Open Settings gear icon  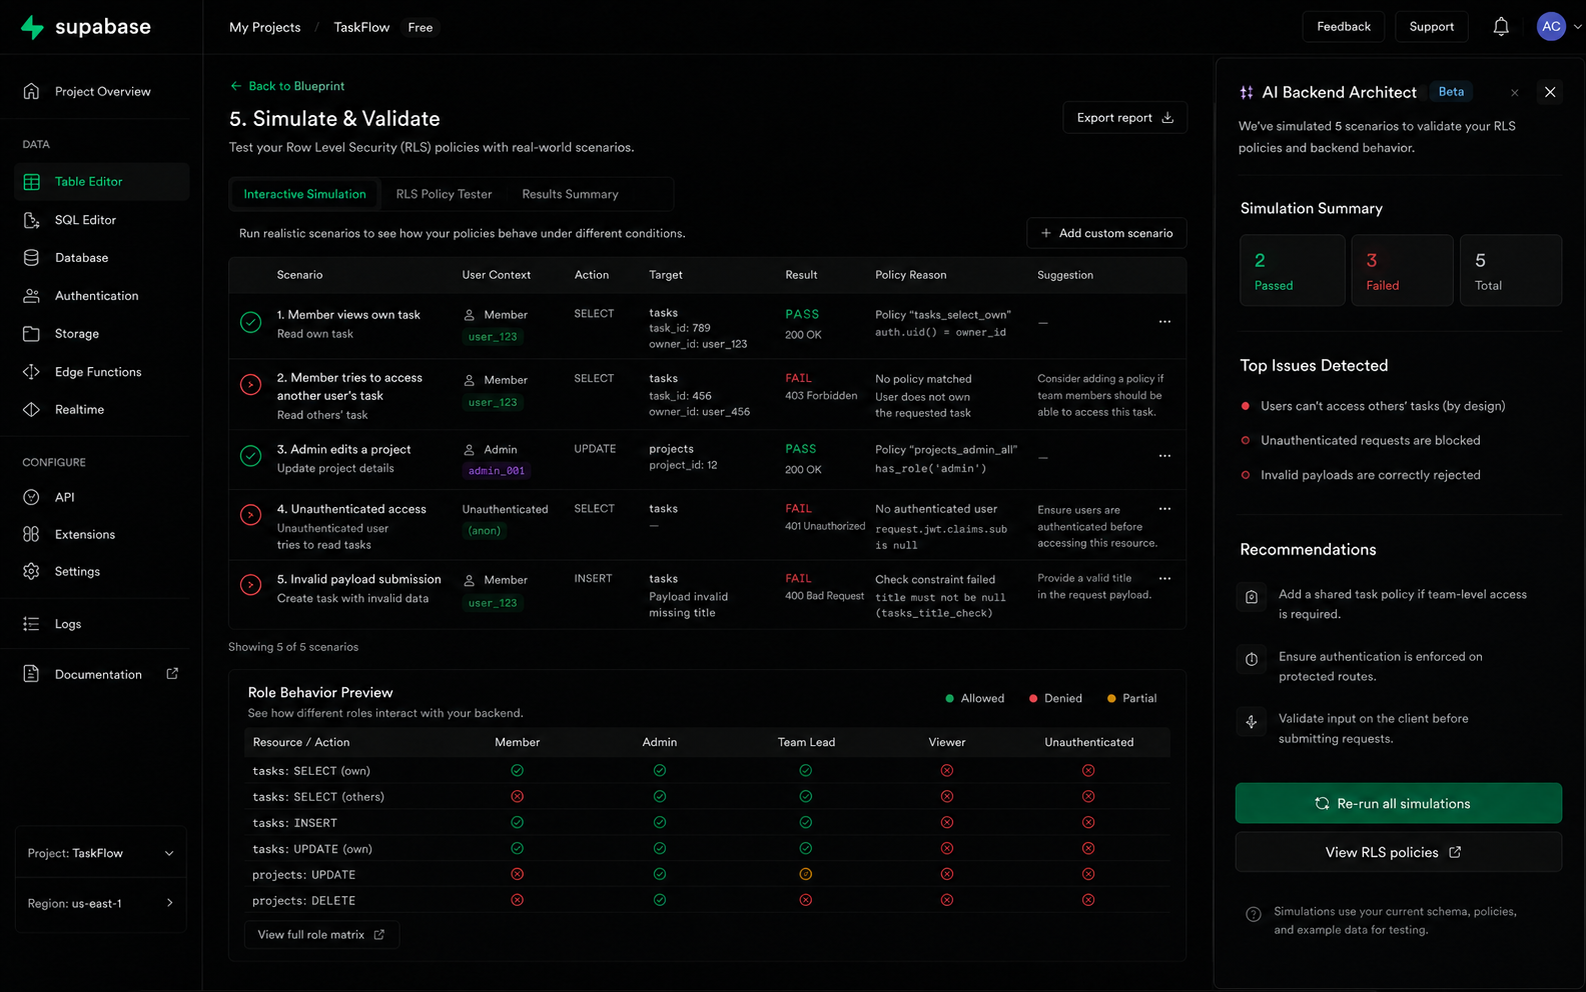[32, 571]
